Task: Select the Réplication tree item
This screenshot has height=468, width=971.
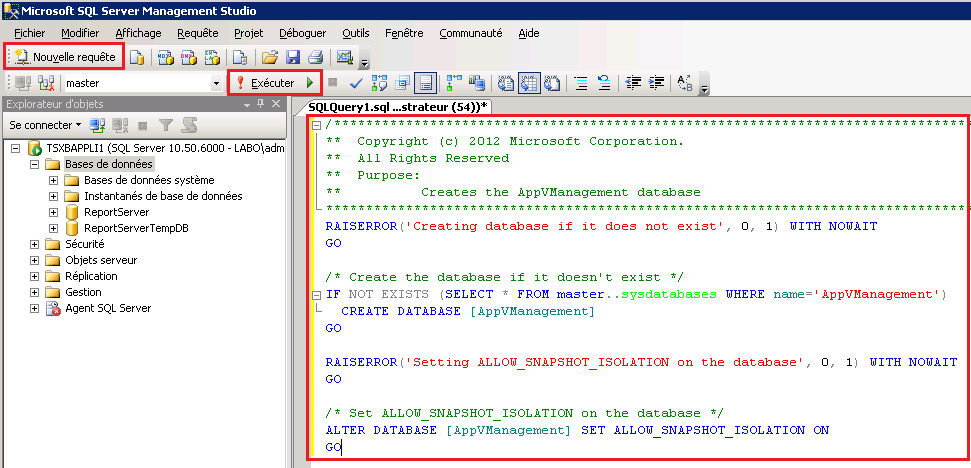Action: [91, 276]
